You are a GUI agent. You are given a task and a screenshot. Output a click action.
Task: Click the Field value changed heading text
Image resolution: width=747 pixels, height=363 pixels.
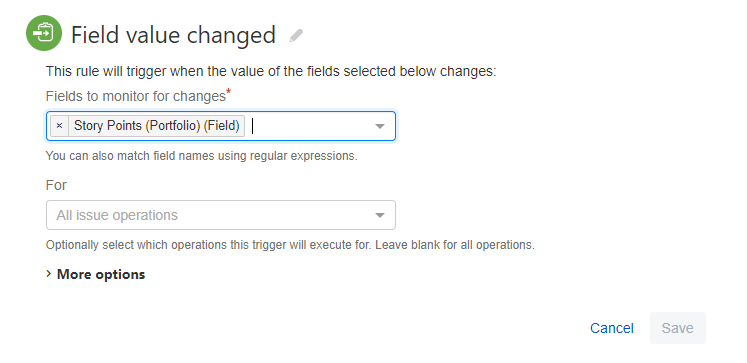173,35
